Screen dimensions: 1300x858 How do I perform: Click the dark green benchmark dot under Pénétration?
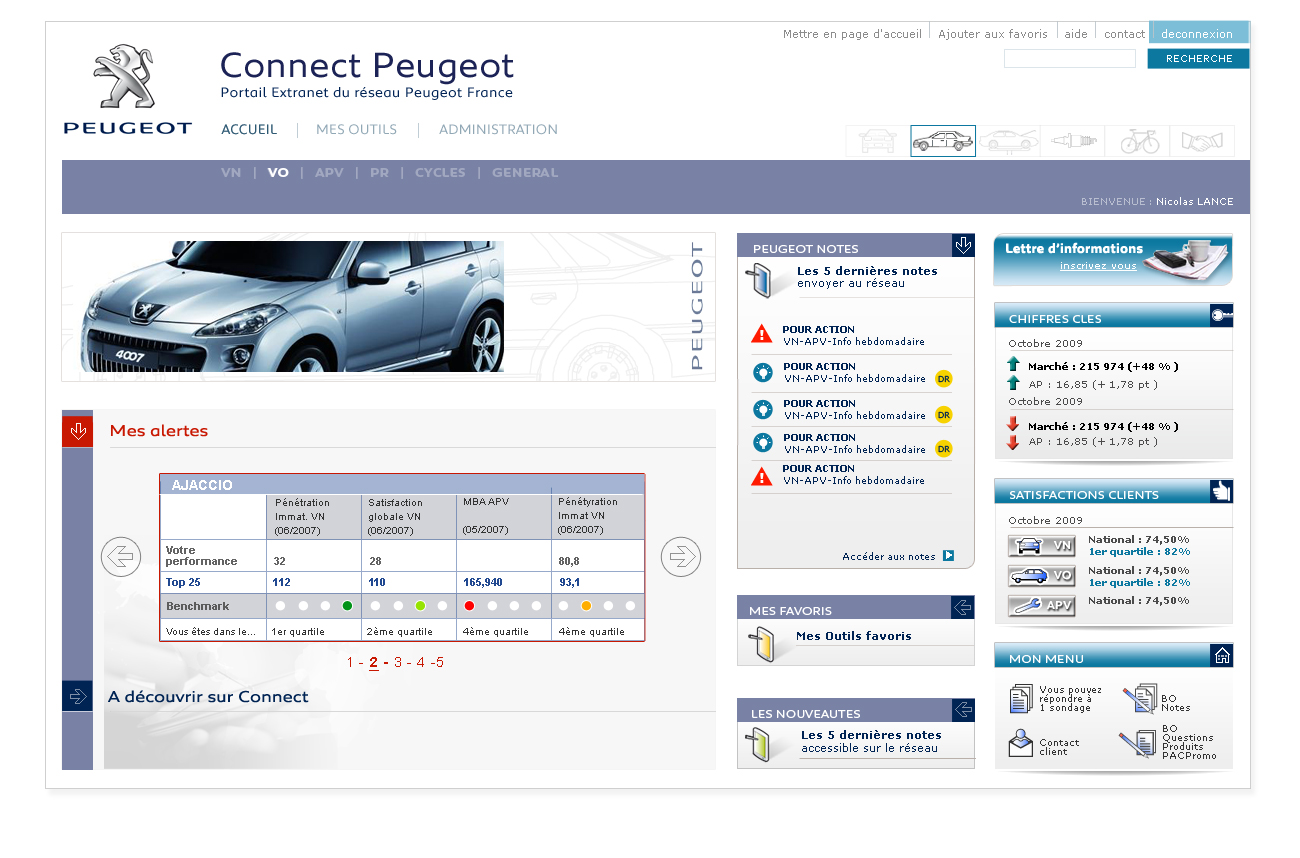pos(347,606)
